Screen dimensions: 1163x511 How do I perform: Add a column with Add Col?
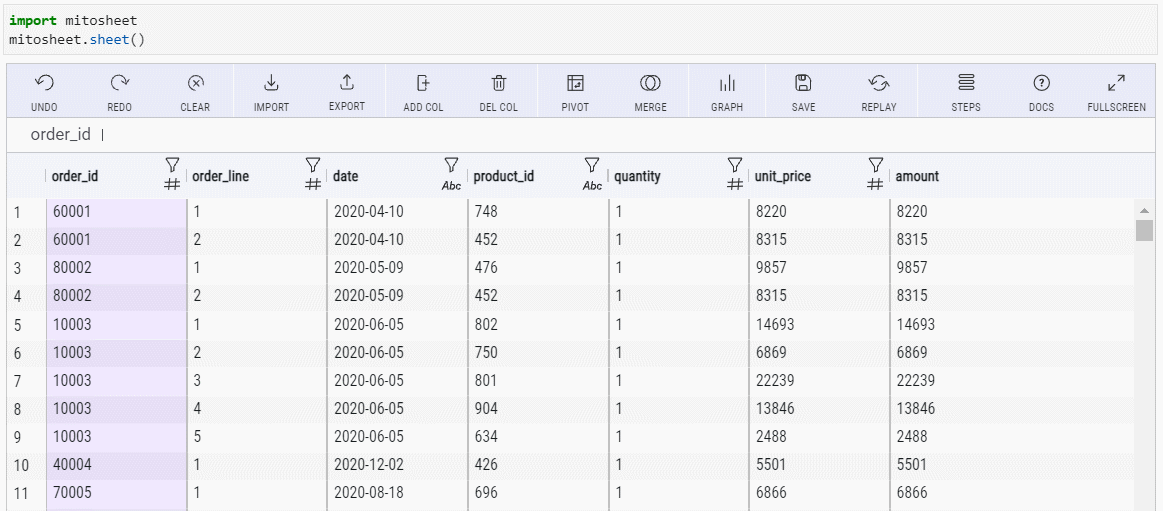tap(423, 84)
